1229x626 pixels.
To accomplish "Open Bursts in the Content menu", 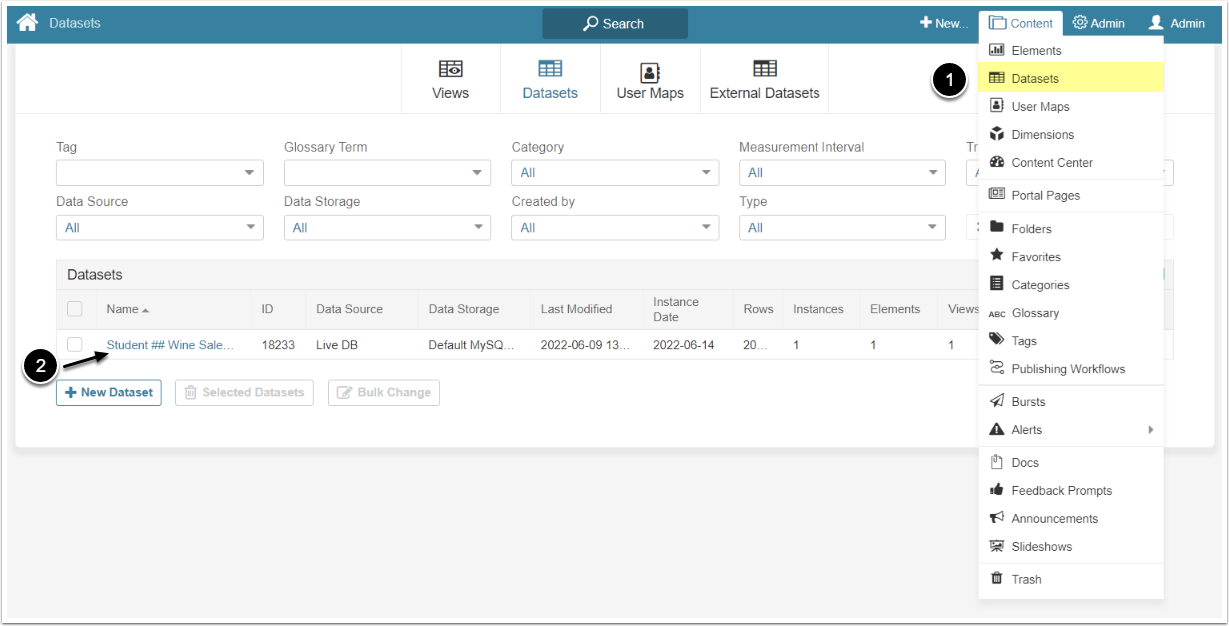I will click(1028, 402).
